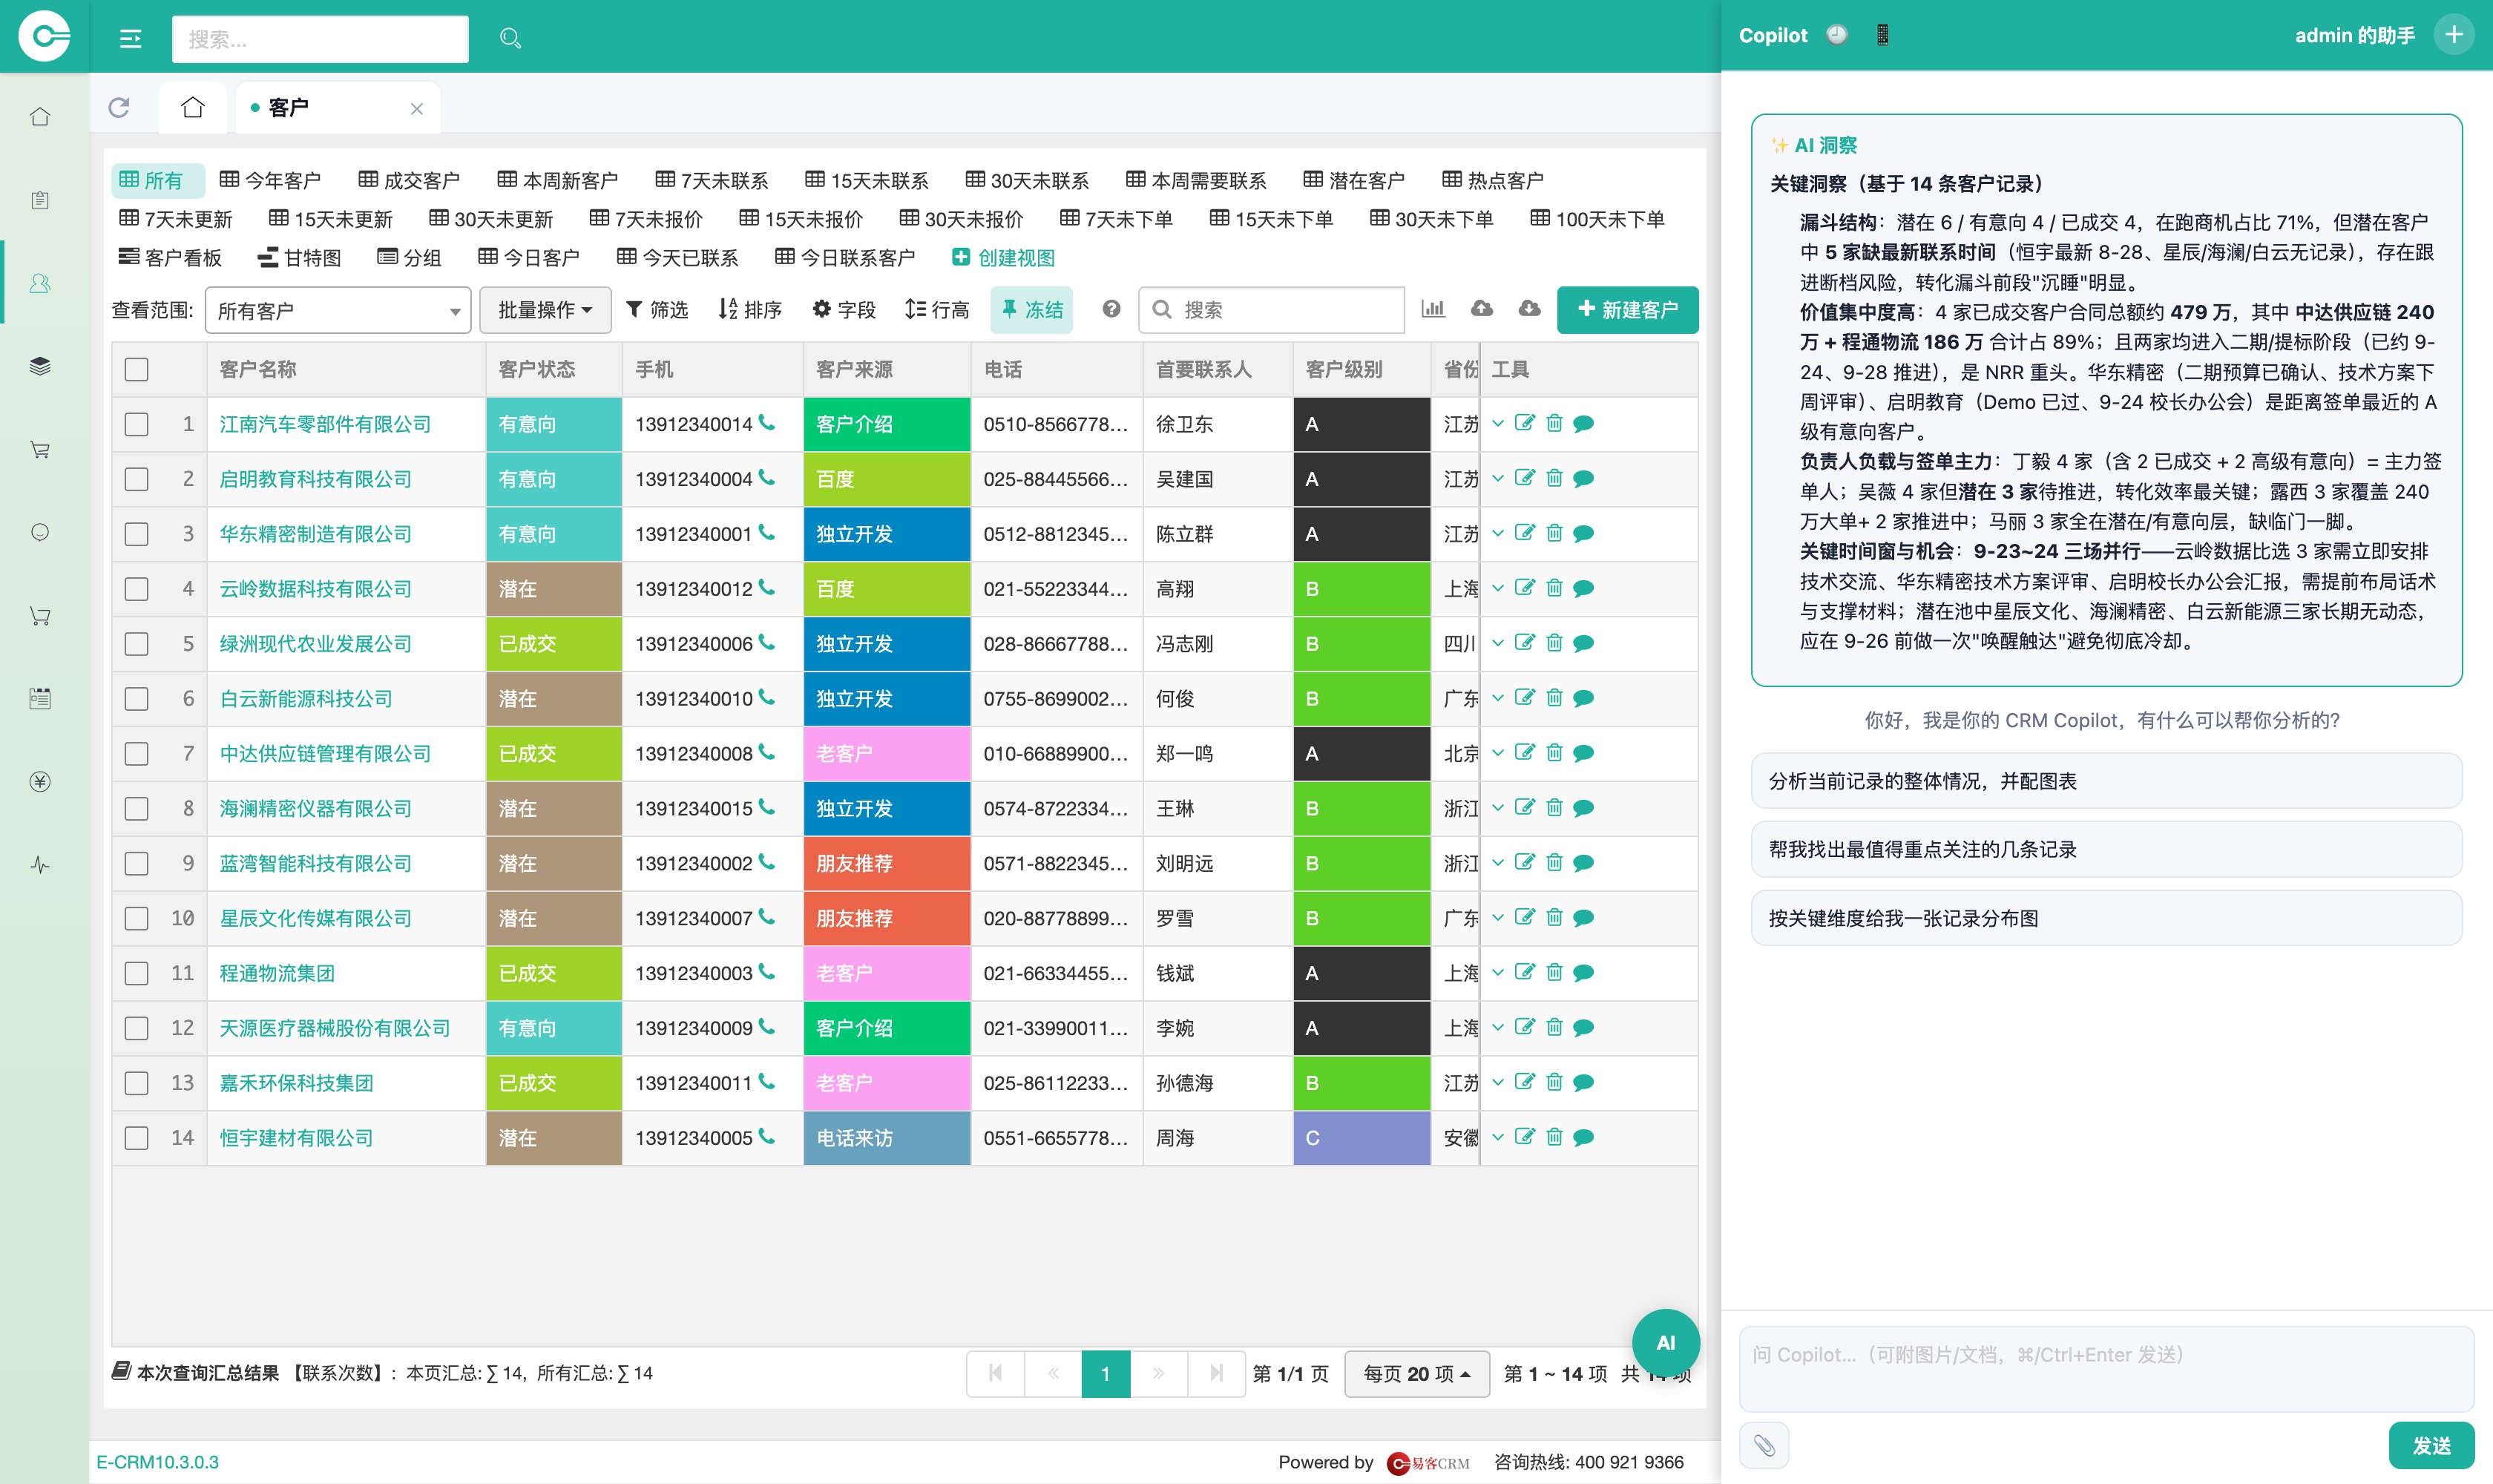Image resolution: width=2493 pixels, height=1484 pixels.
Task: Click the 创建视图 link
Action: click(1003, 257)
